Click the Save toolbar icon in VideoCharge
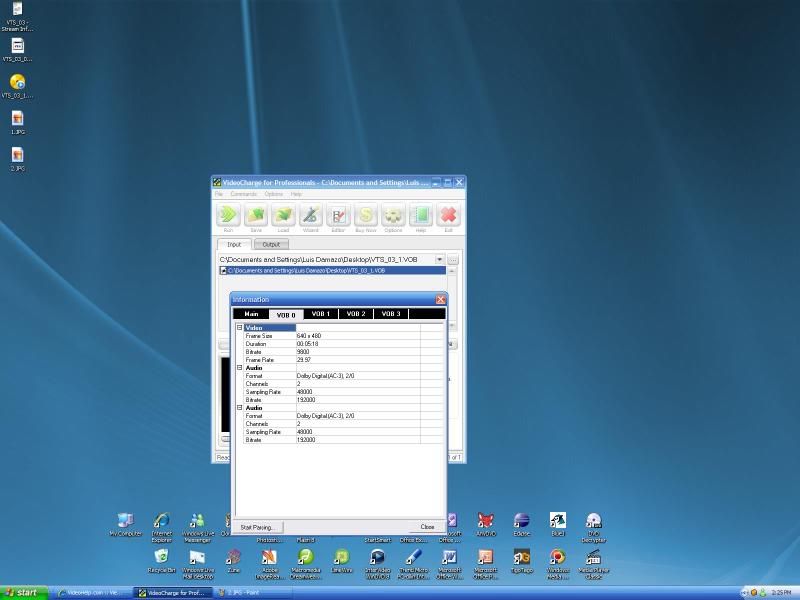Screen dimensions: 800x600 coord(256,215)
